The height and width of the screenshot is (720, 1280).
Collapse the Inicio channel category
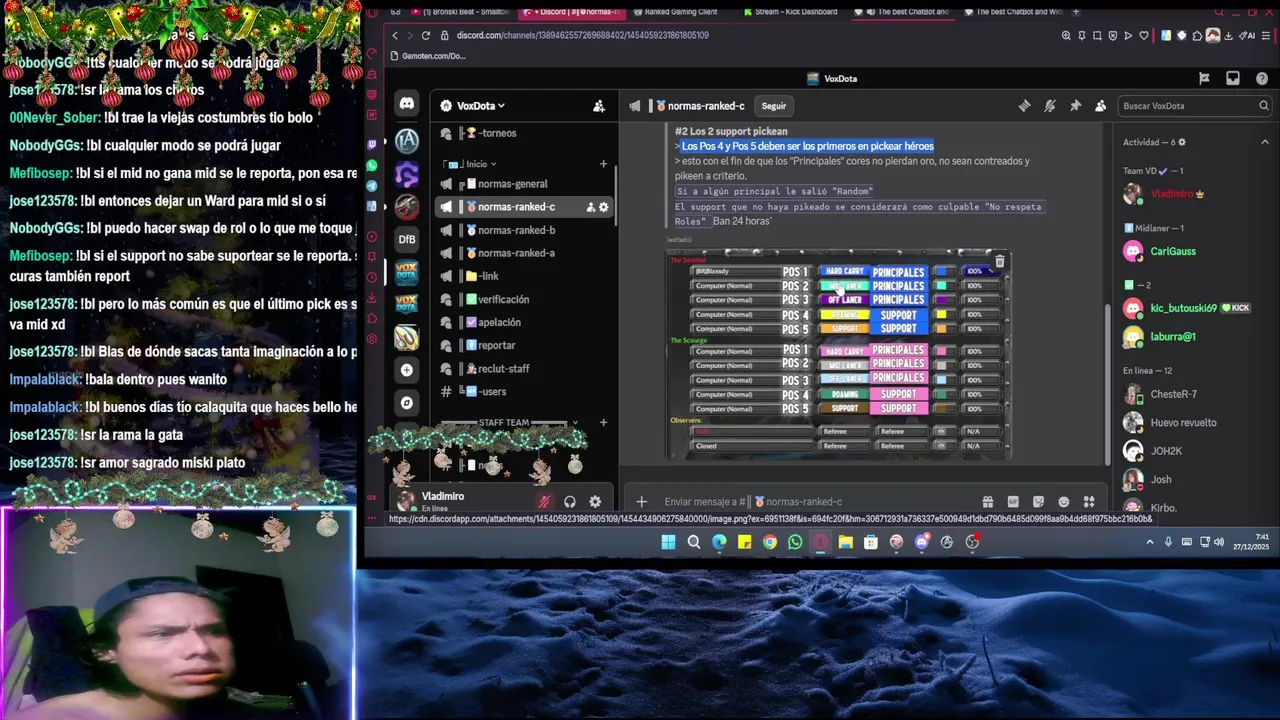[x=481, y=164]
